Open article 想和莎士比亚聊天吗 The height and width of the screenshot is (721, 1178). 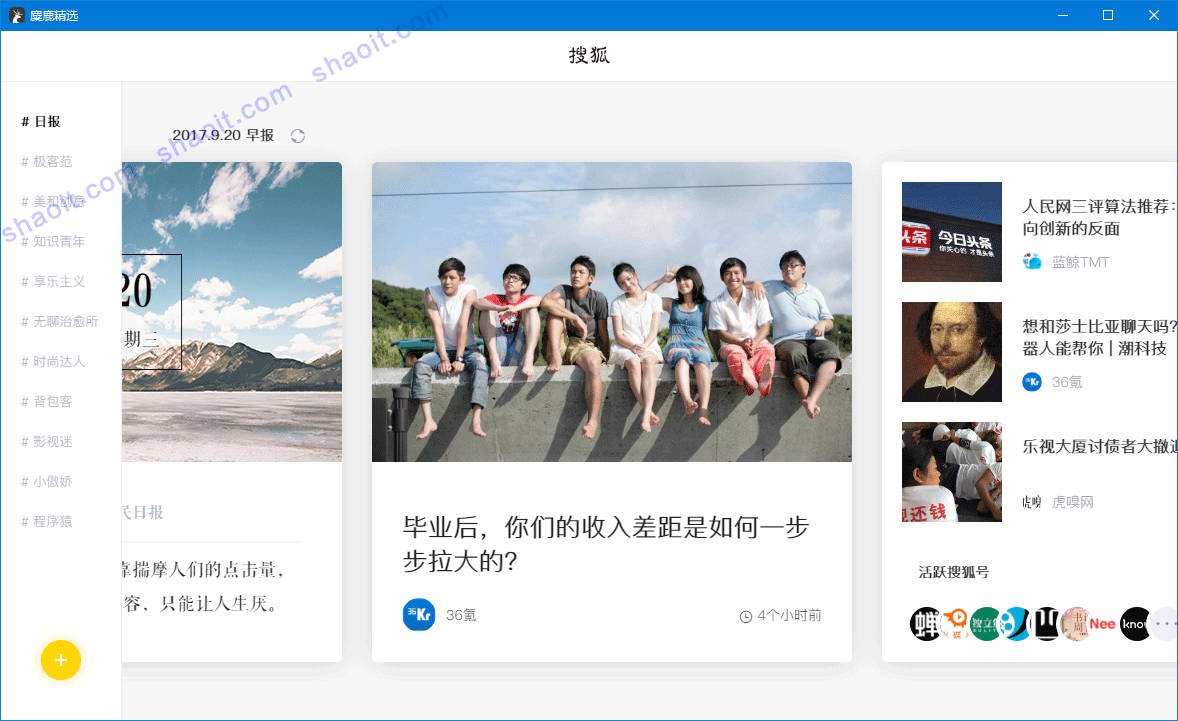click(x=1098, y=337)
